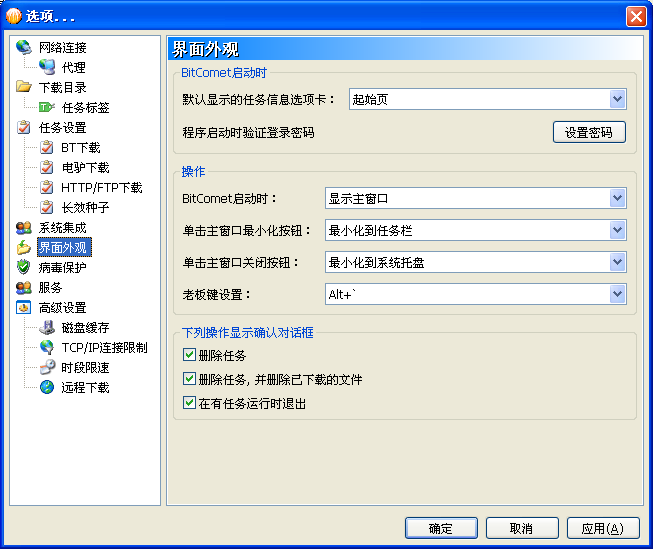This screenshot has width=653, height=549.
Task: Open 高级设置 settings page
Action: tap(62, 307)
